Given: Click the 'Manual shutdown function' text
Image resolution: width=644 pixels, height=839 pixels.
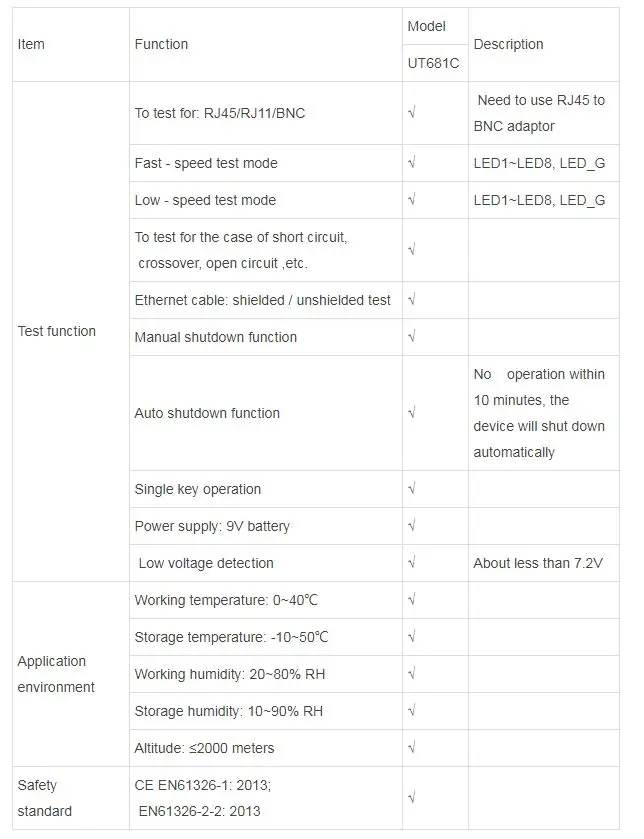Looking at the screenshot, I should (216, 338).
